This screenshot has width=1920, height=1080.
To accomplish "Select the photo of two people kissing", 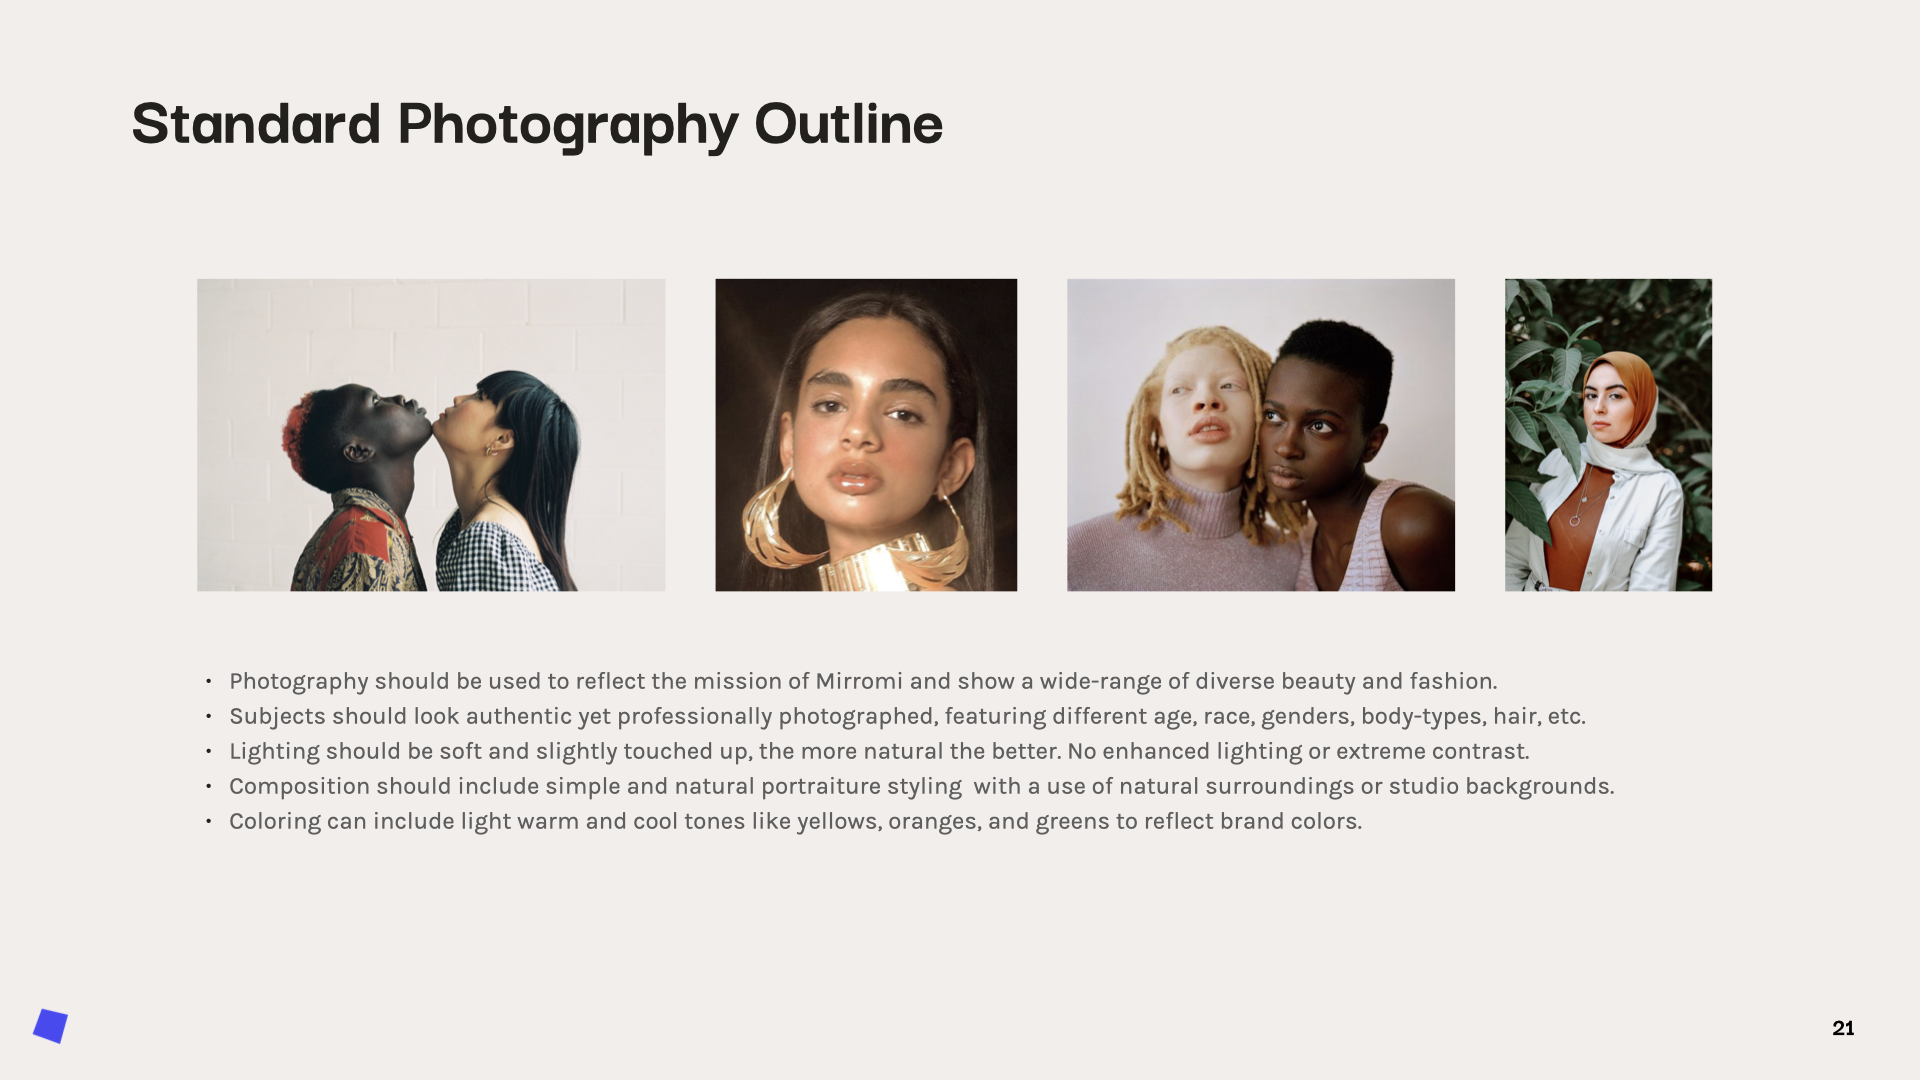I will click(x=431, y=435).
